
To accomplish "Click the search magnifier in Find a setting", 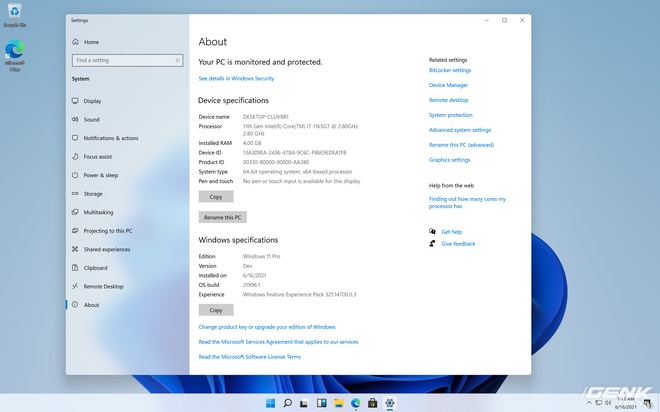I will point(178,60).
